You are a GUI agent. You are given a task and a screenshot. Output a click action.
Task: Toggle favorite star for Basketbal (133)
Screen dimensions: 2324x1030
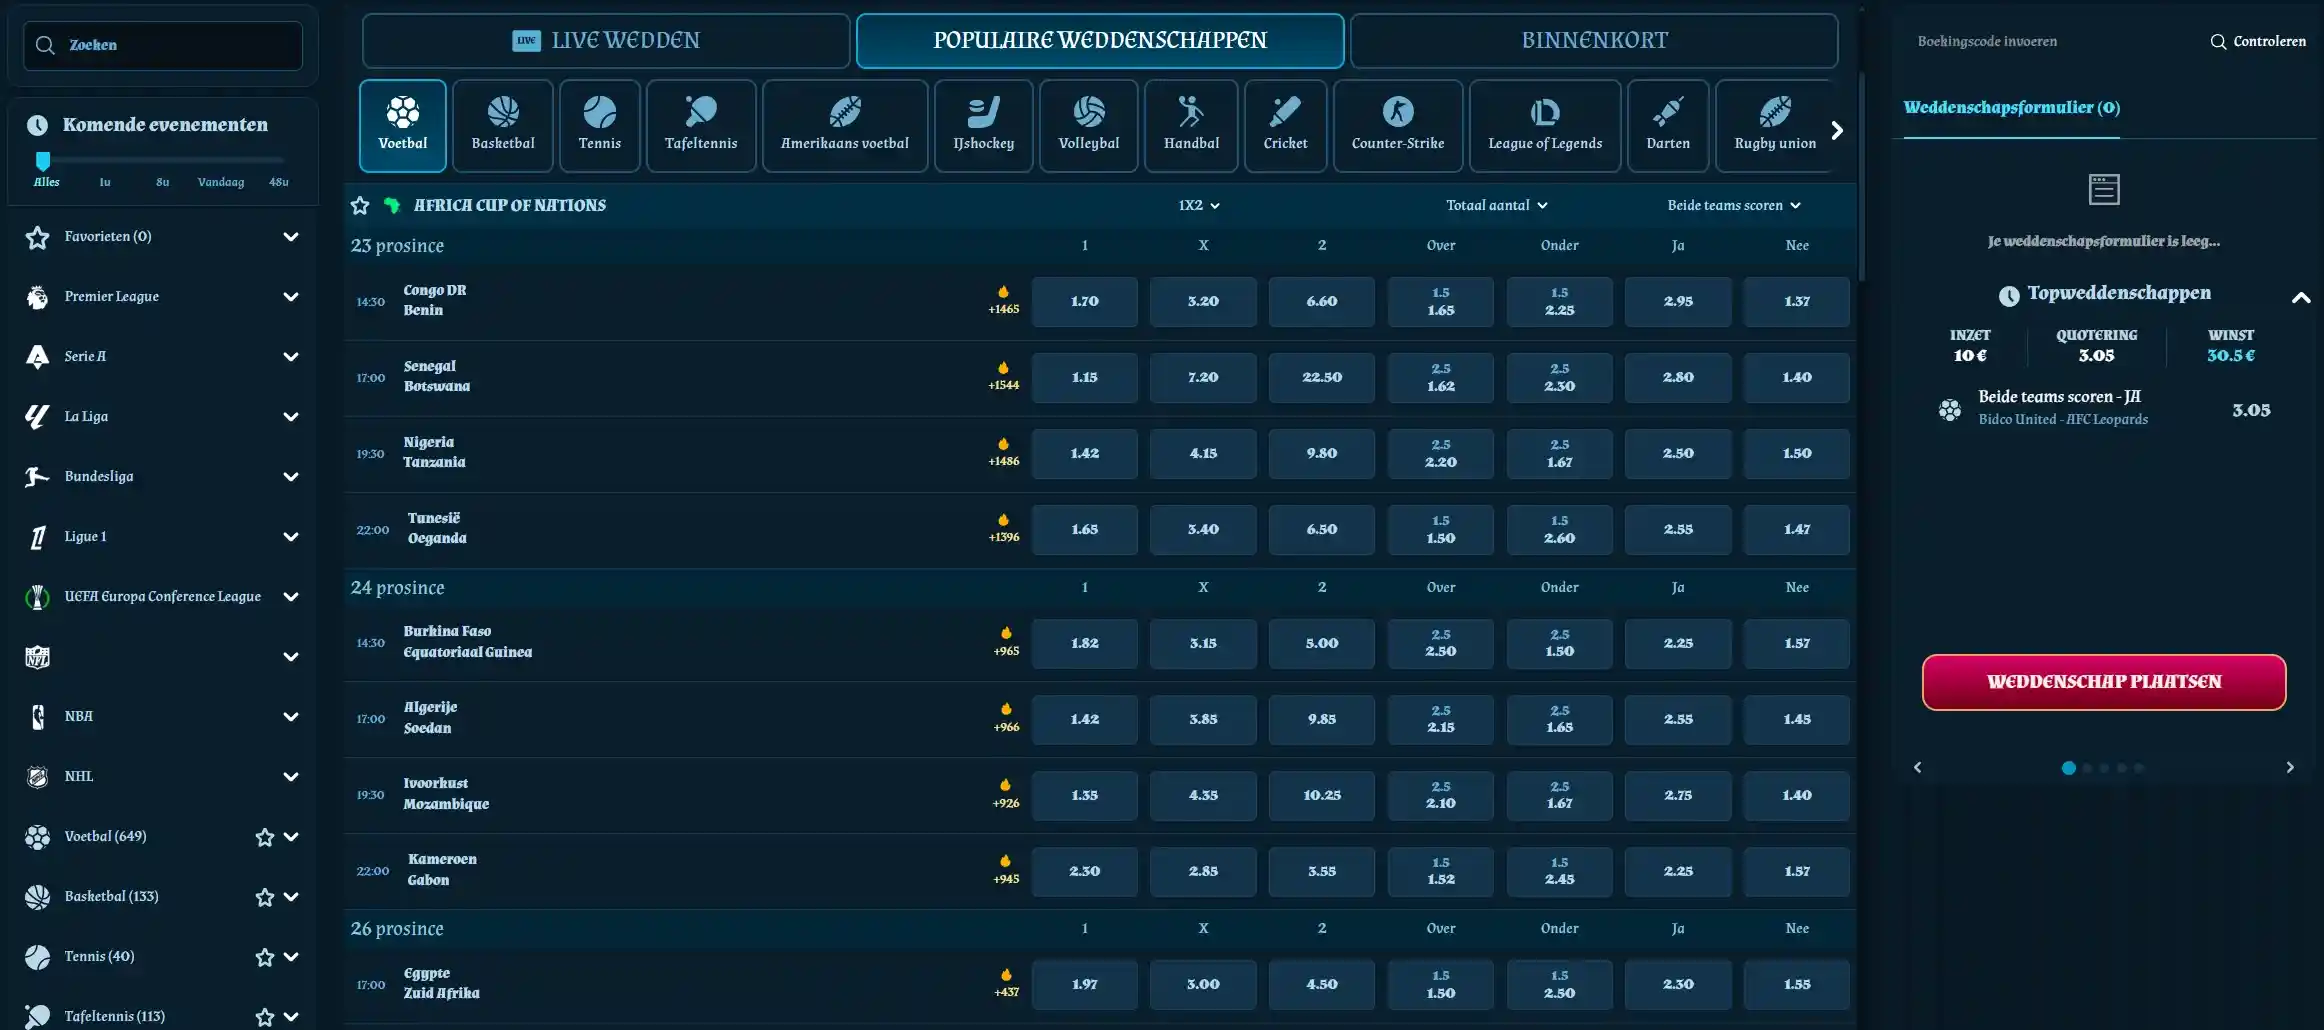[x=264, y=897]
